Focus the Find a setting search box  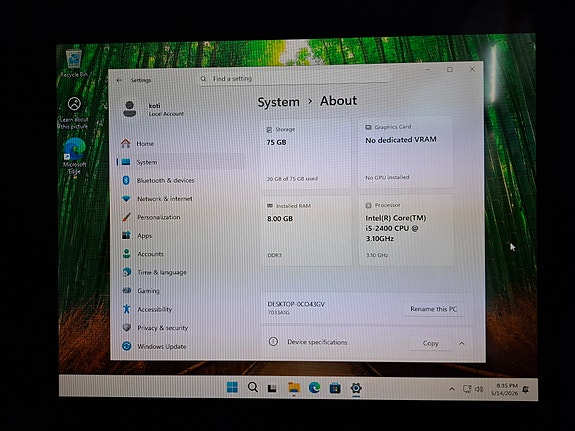click(x=293, y=78)
